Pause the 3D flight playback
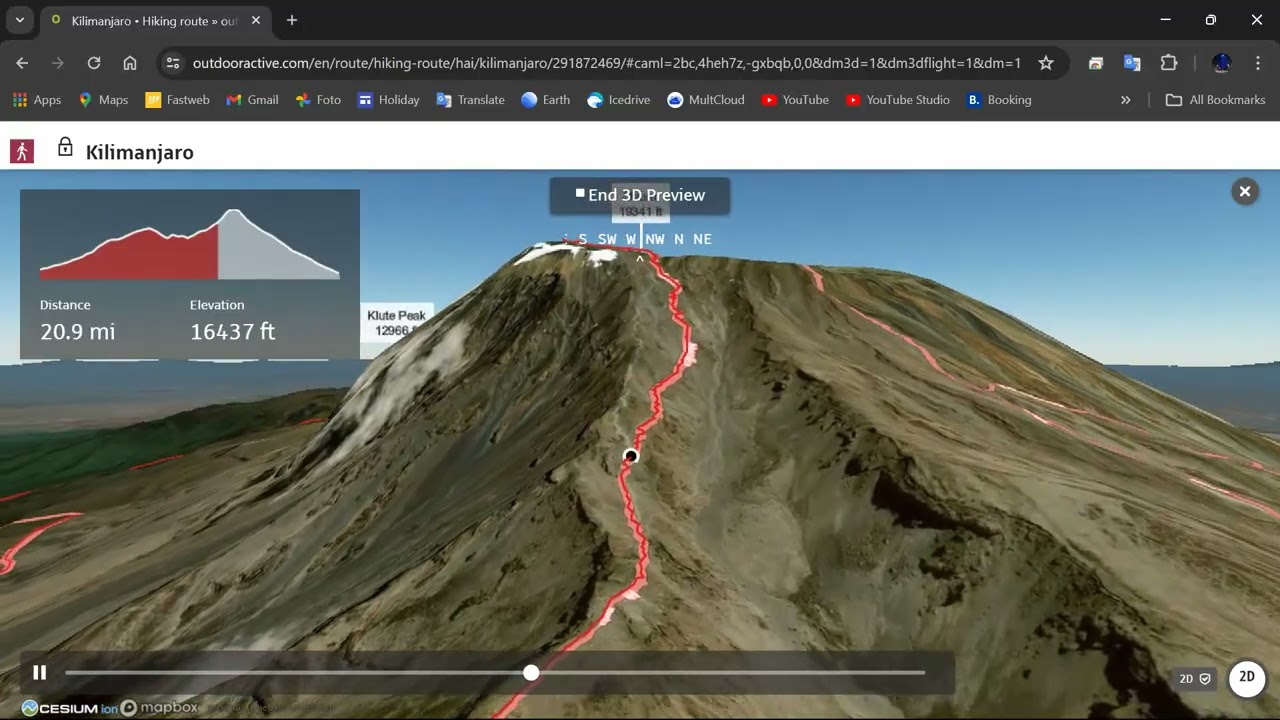The image size is (1280, 720). coord(39,673)
